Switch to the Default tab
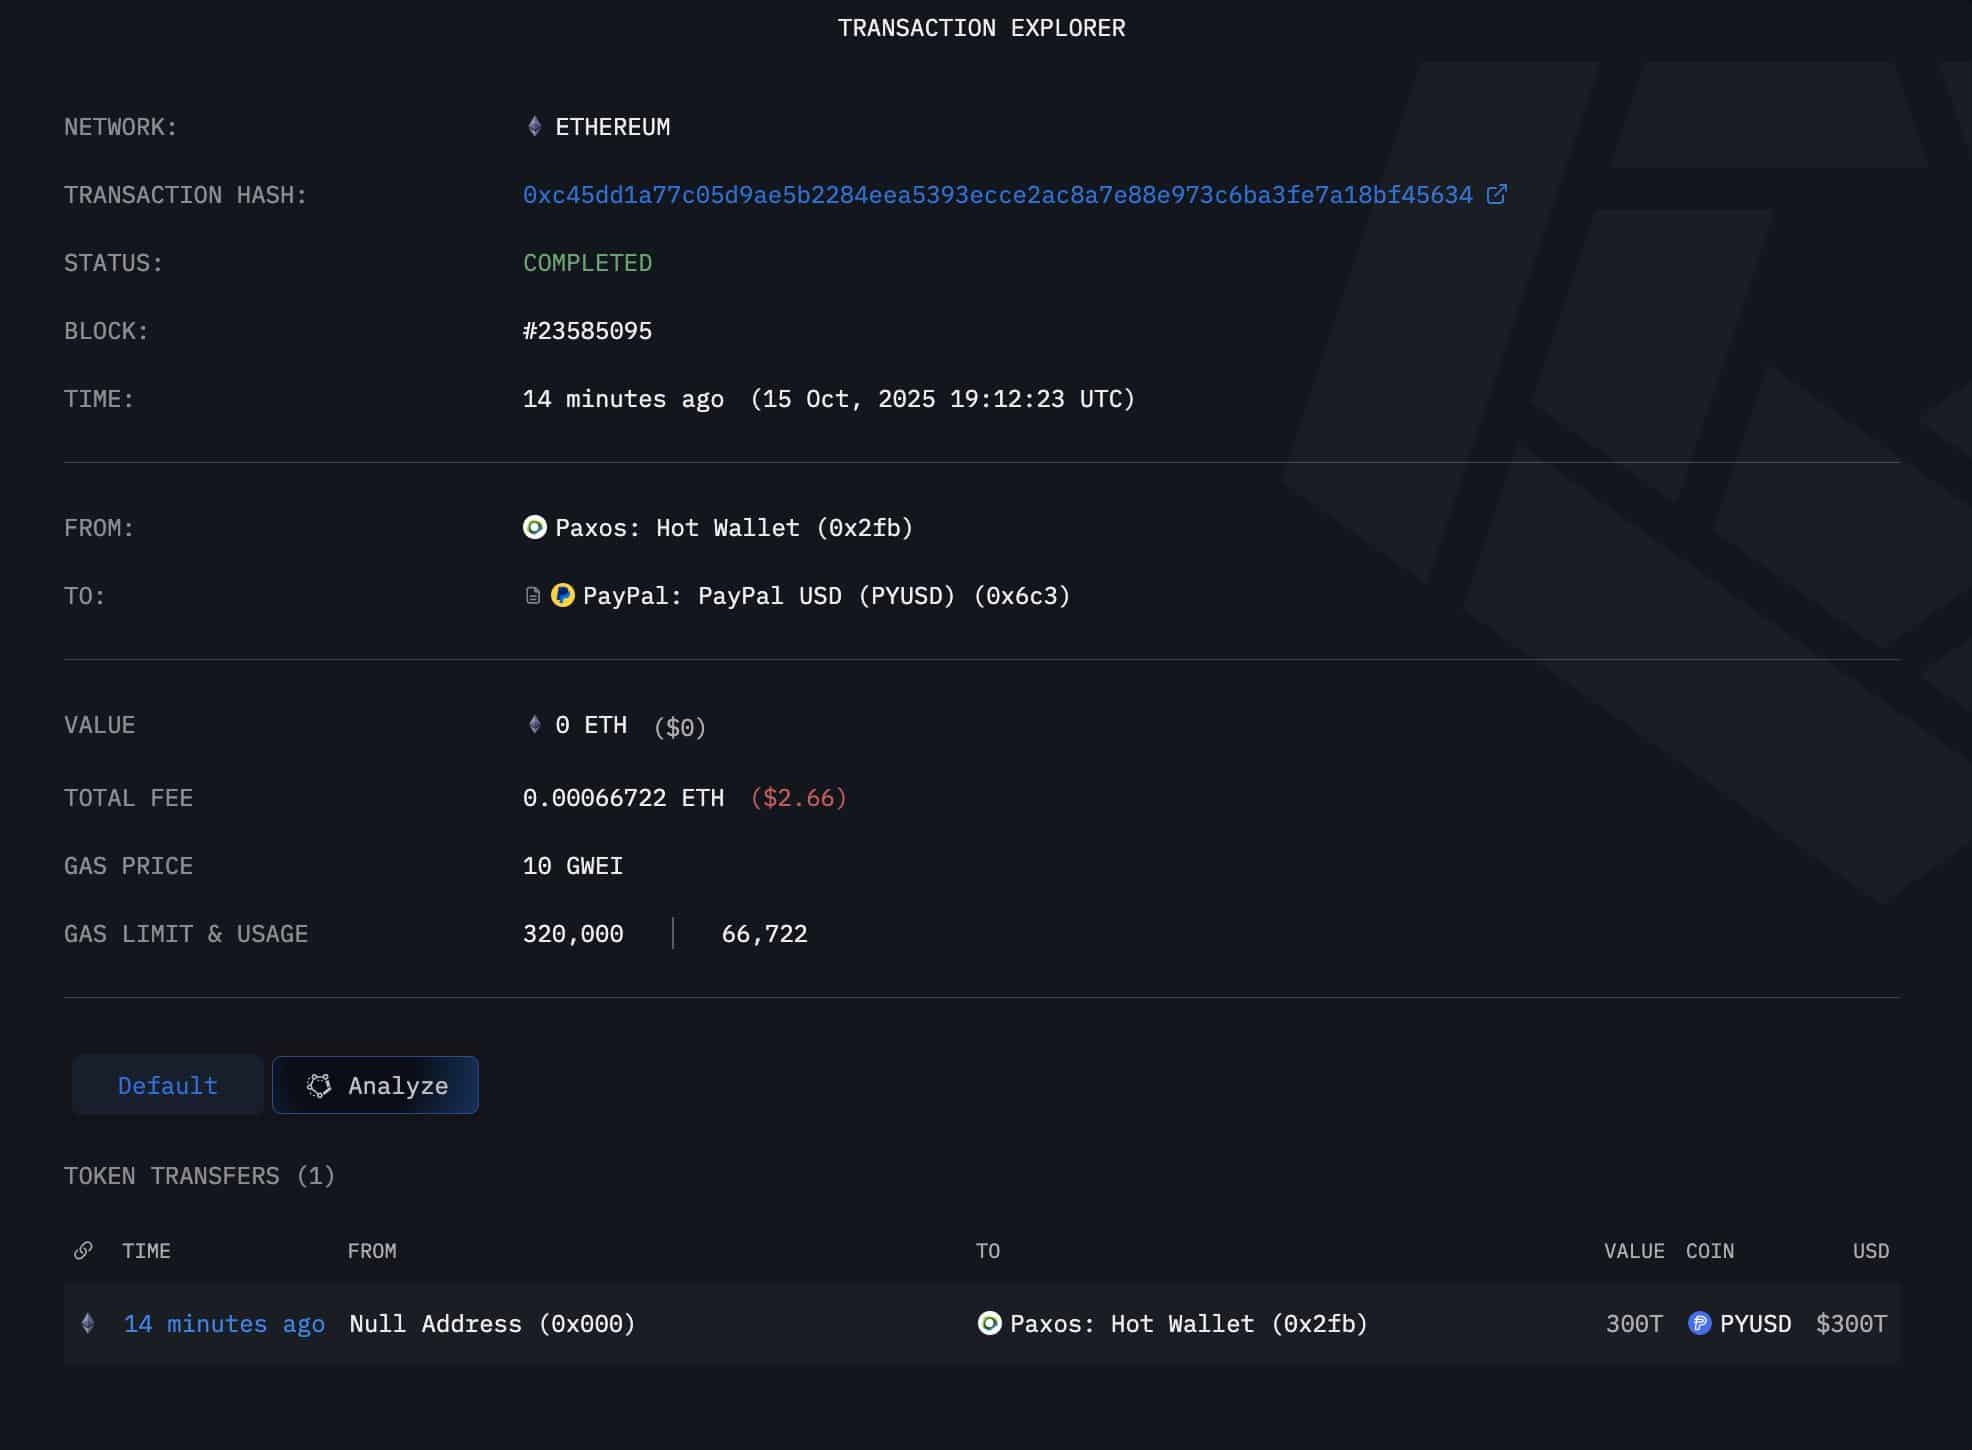This screenshot has width=1972, height=1450. [x=167, y=1085]
